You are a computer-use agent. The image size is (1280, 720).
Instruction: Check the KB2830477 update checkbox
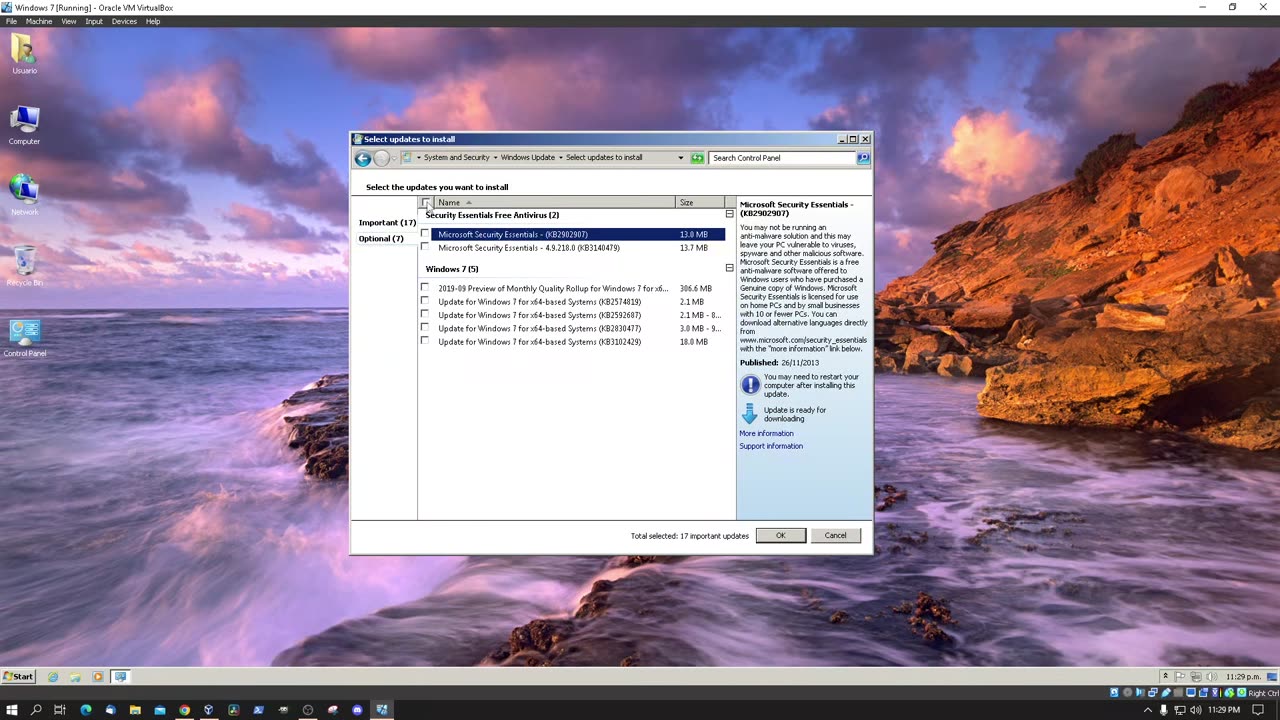425,328
